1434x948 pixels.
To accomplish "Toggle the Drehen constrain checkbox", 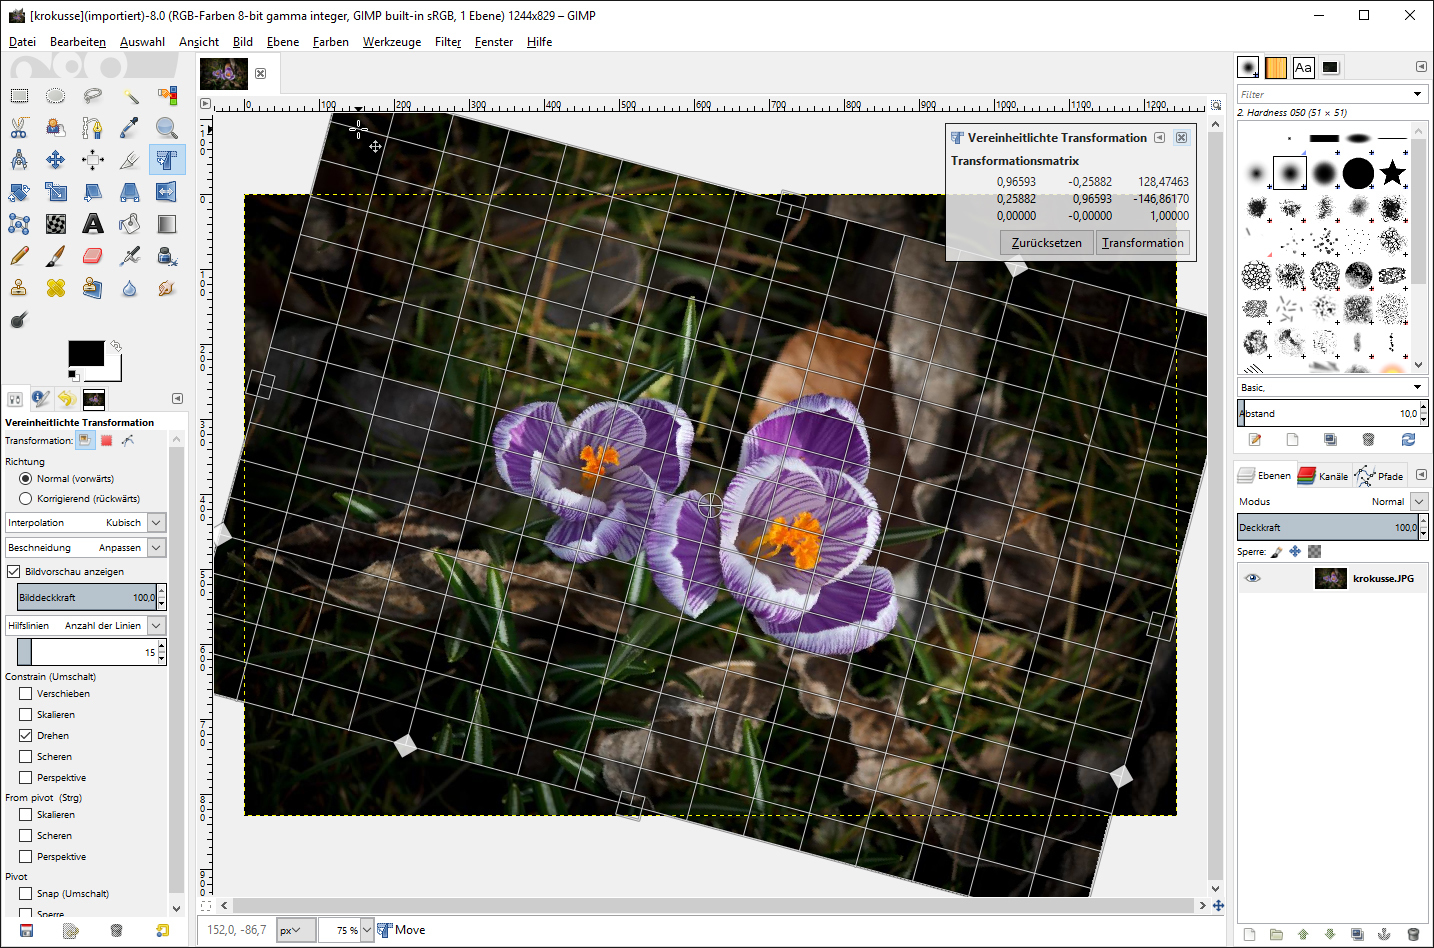I will [x=26, y=736].
